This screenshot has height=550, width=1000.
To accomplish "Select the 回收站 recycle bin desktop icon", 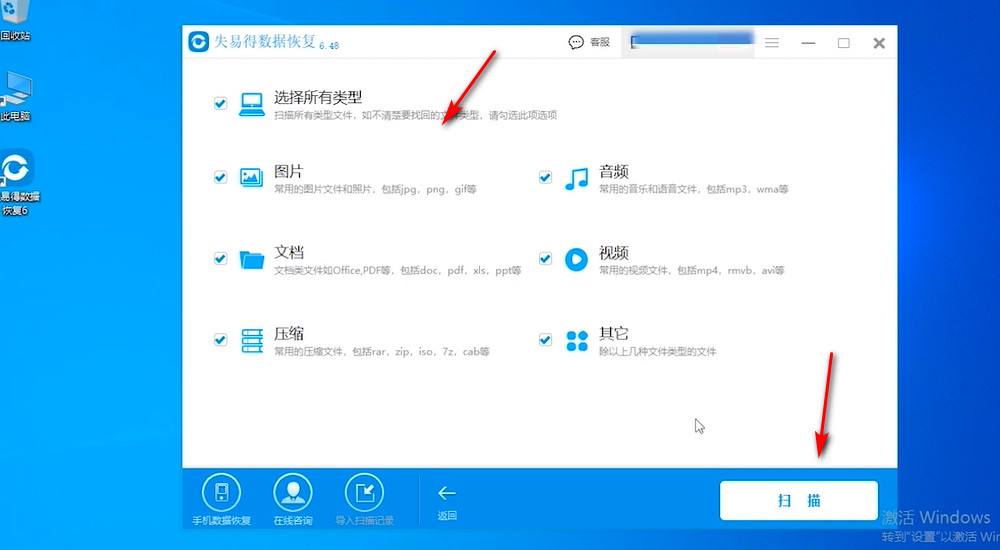I will coord(15,20).
